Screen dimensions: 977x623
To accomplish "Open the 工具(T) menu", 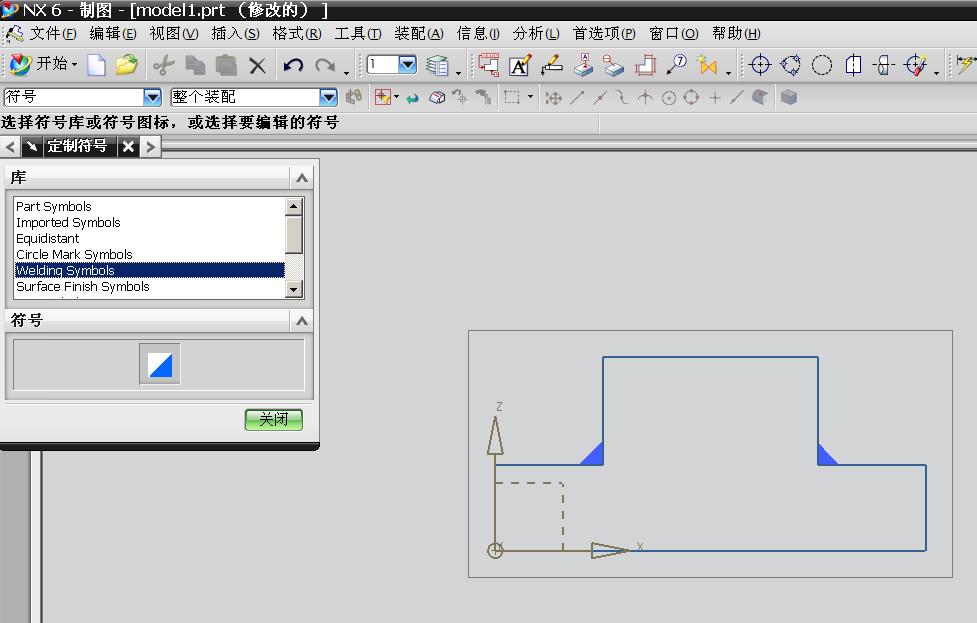I will coord(358,34).
